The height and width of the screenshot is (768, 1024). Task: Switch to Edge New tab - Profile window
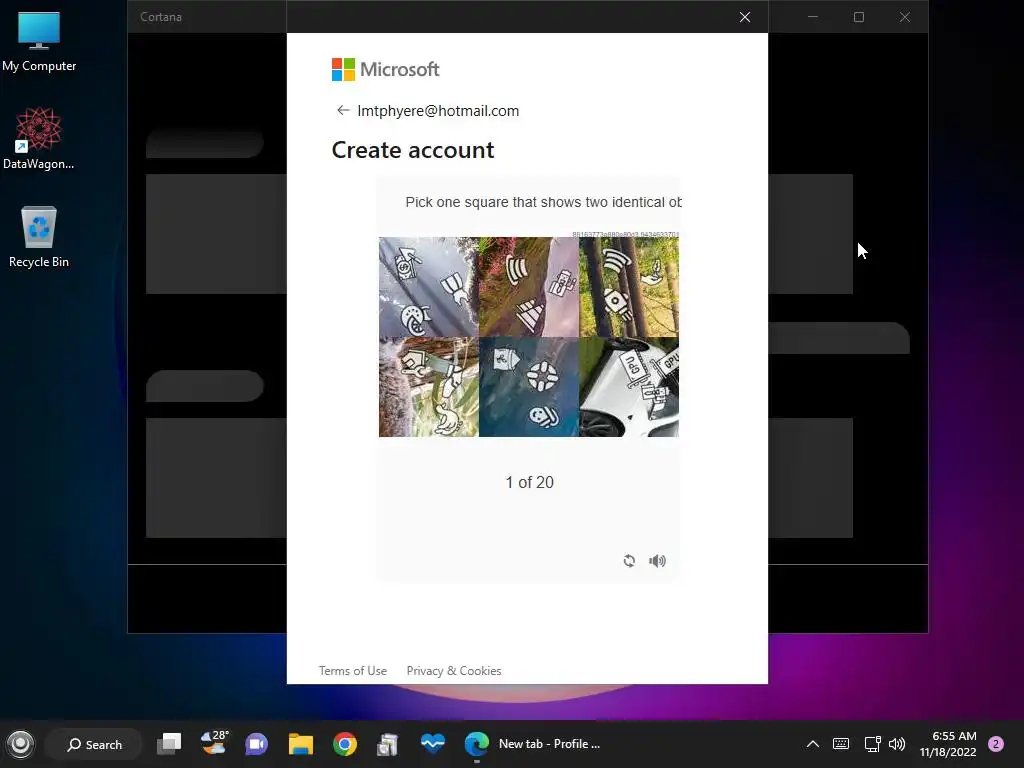(533, 744)
